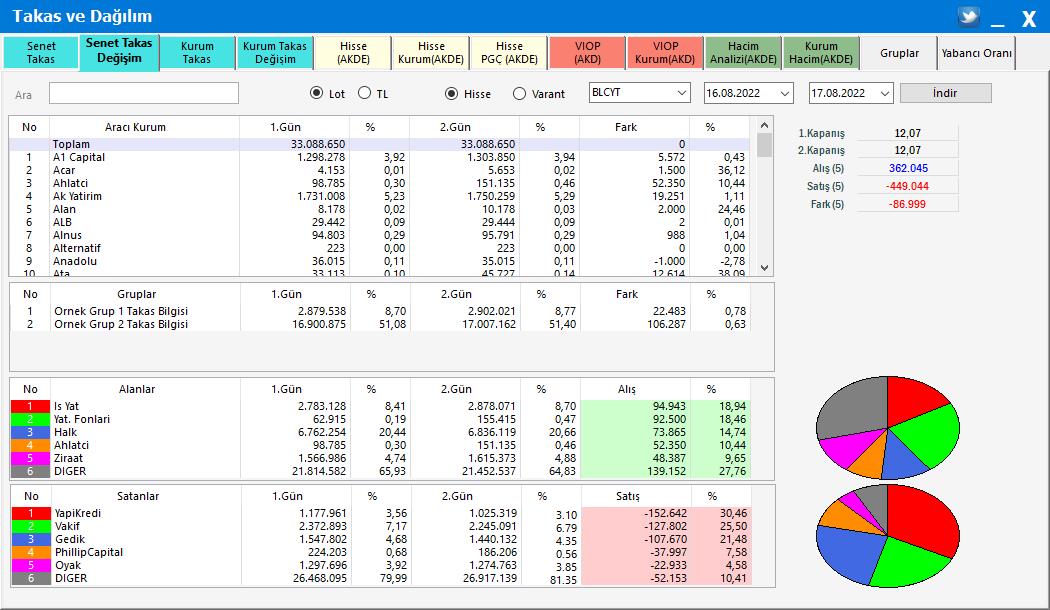Open the Kurum Takas Değişim tab
Screen dimensions: 1050x610
point(275,52)
